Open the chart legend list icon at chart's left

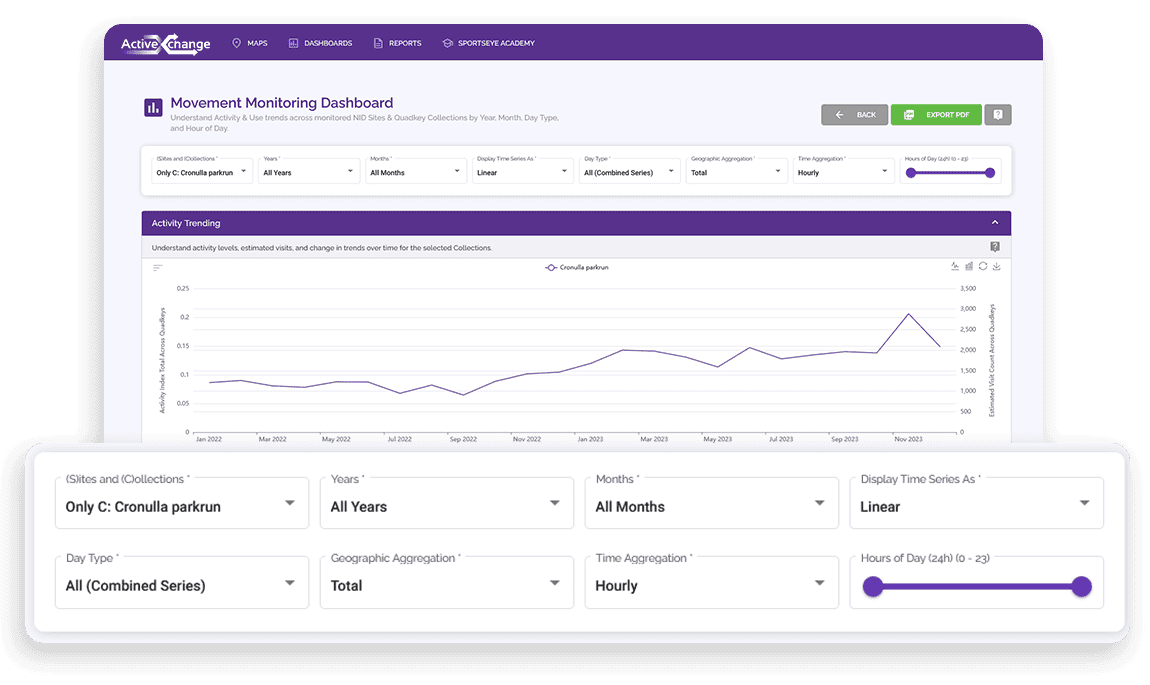click(x=157, y=267)
